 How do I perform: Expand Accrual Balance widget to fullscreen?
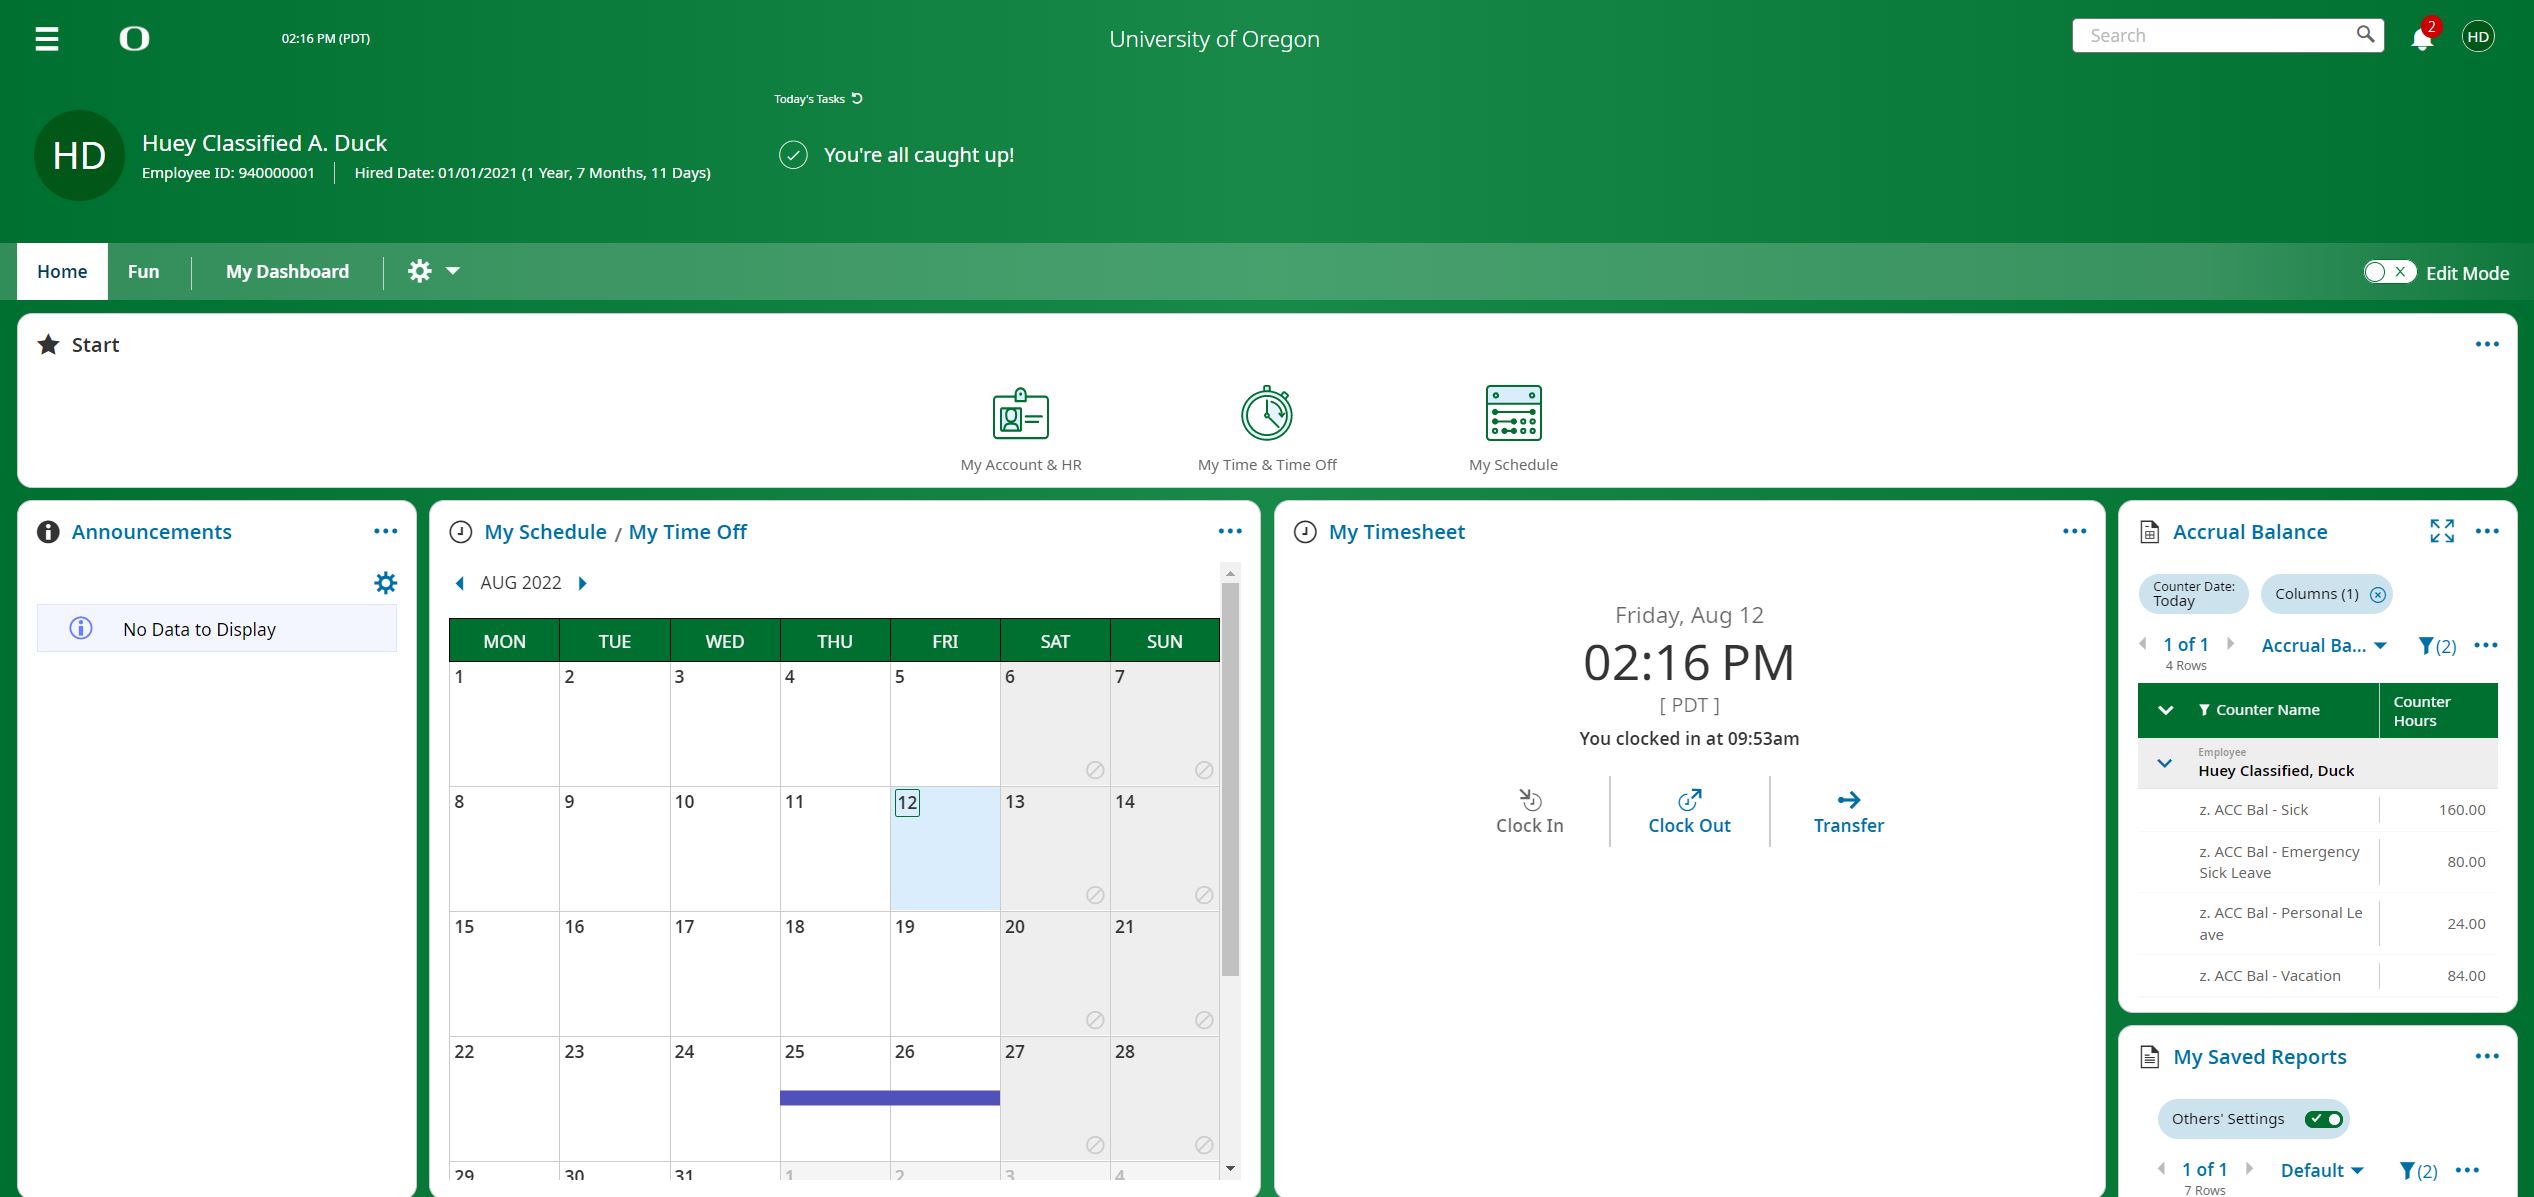tap(2441, 531)
